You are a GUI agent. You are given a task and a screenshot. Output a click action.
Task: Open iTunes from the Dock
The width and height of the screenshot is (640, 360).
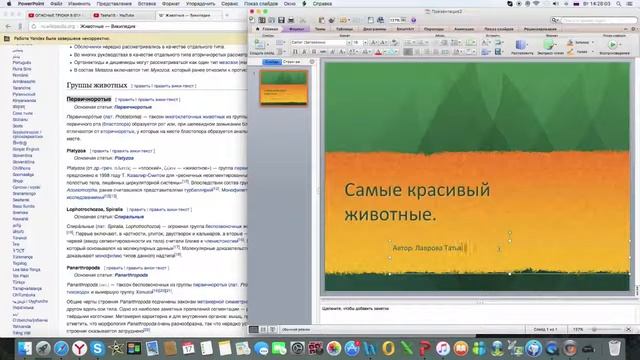(442, 348)
